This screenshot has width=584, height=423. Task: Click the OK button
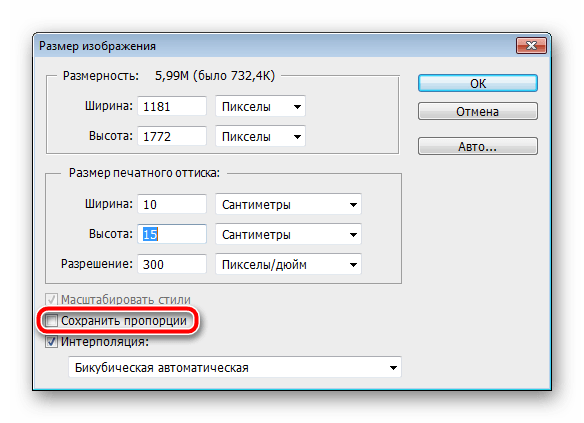pyautogui.click(x=477, y=83)
